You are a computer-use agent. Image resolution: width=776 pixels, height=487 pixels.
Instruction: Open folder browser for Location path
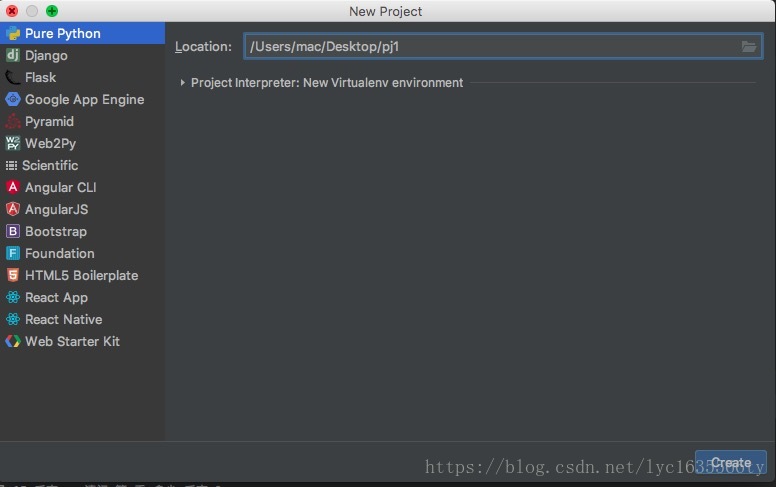tap(749, 47)
